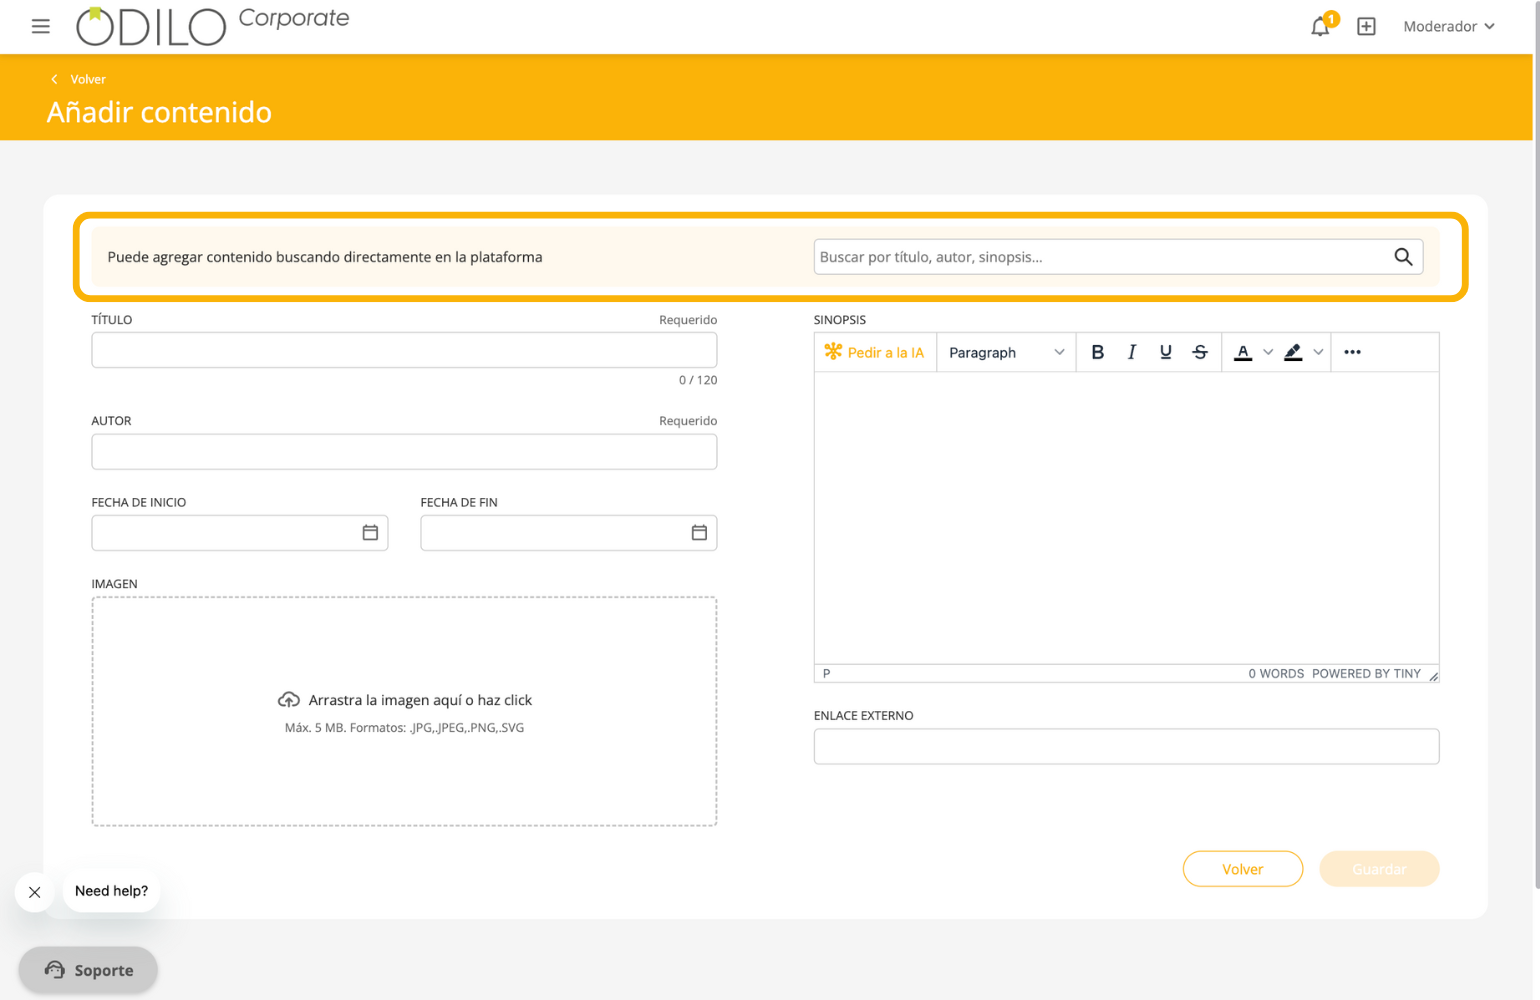
Task: Expand the text color options arrow
Action: (1268, 352)
